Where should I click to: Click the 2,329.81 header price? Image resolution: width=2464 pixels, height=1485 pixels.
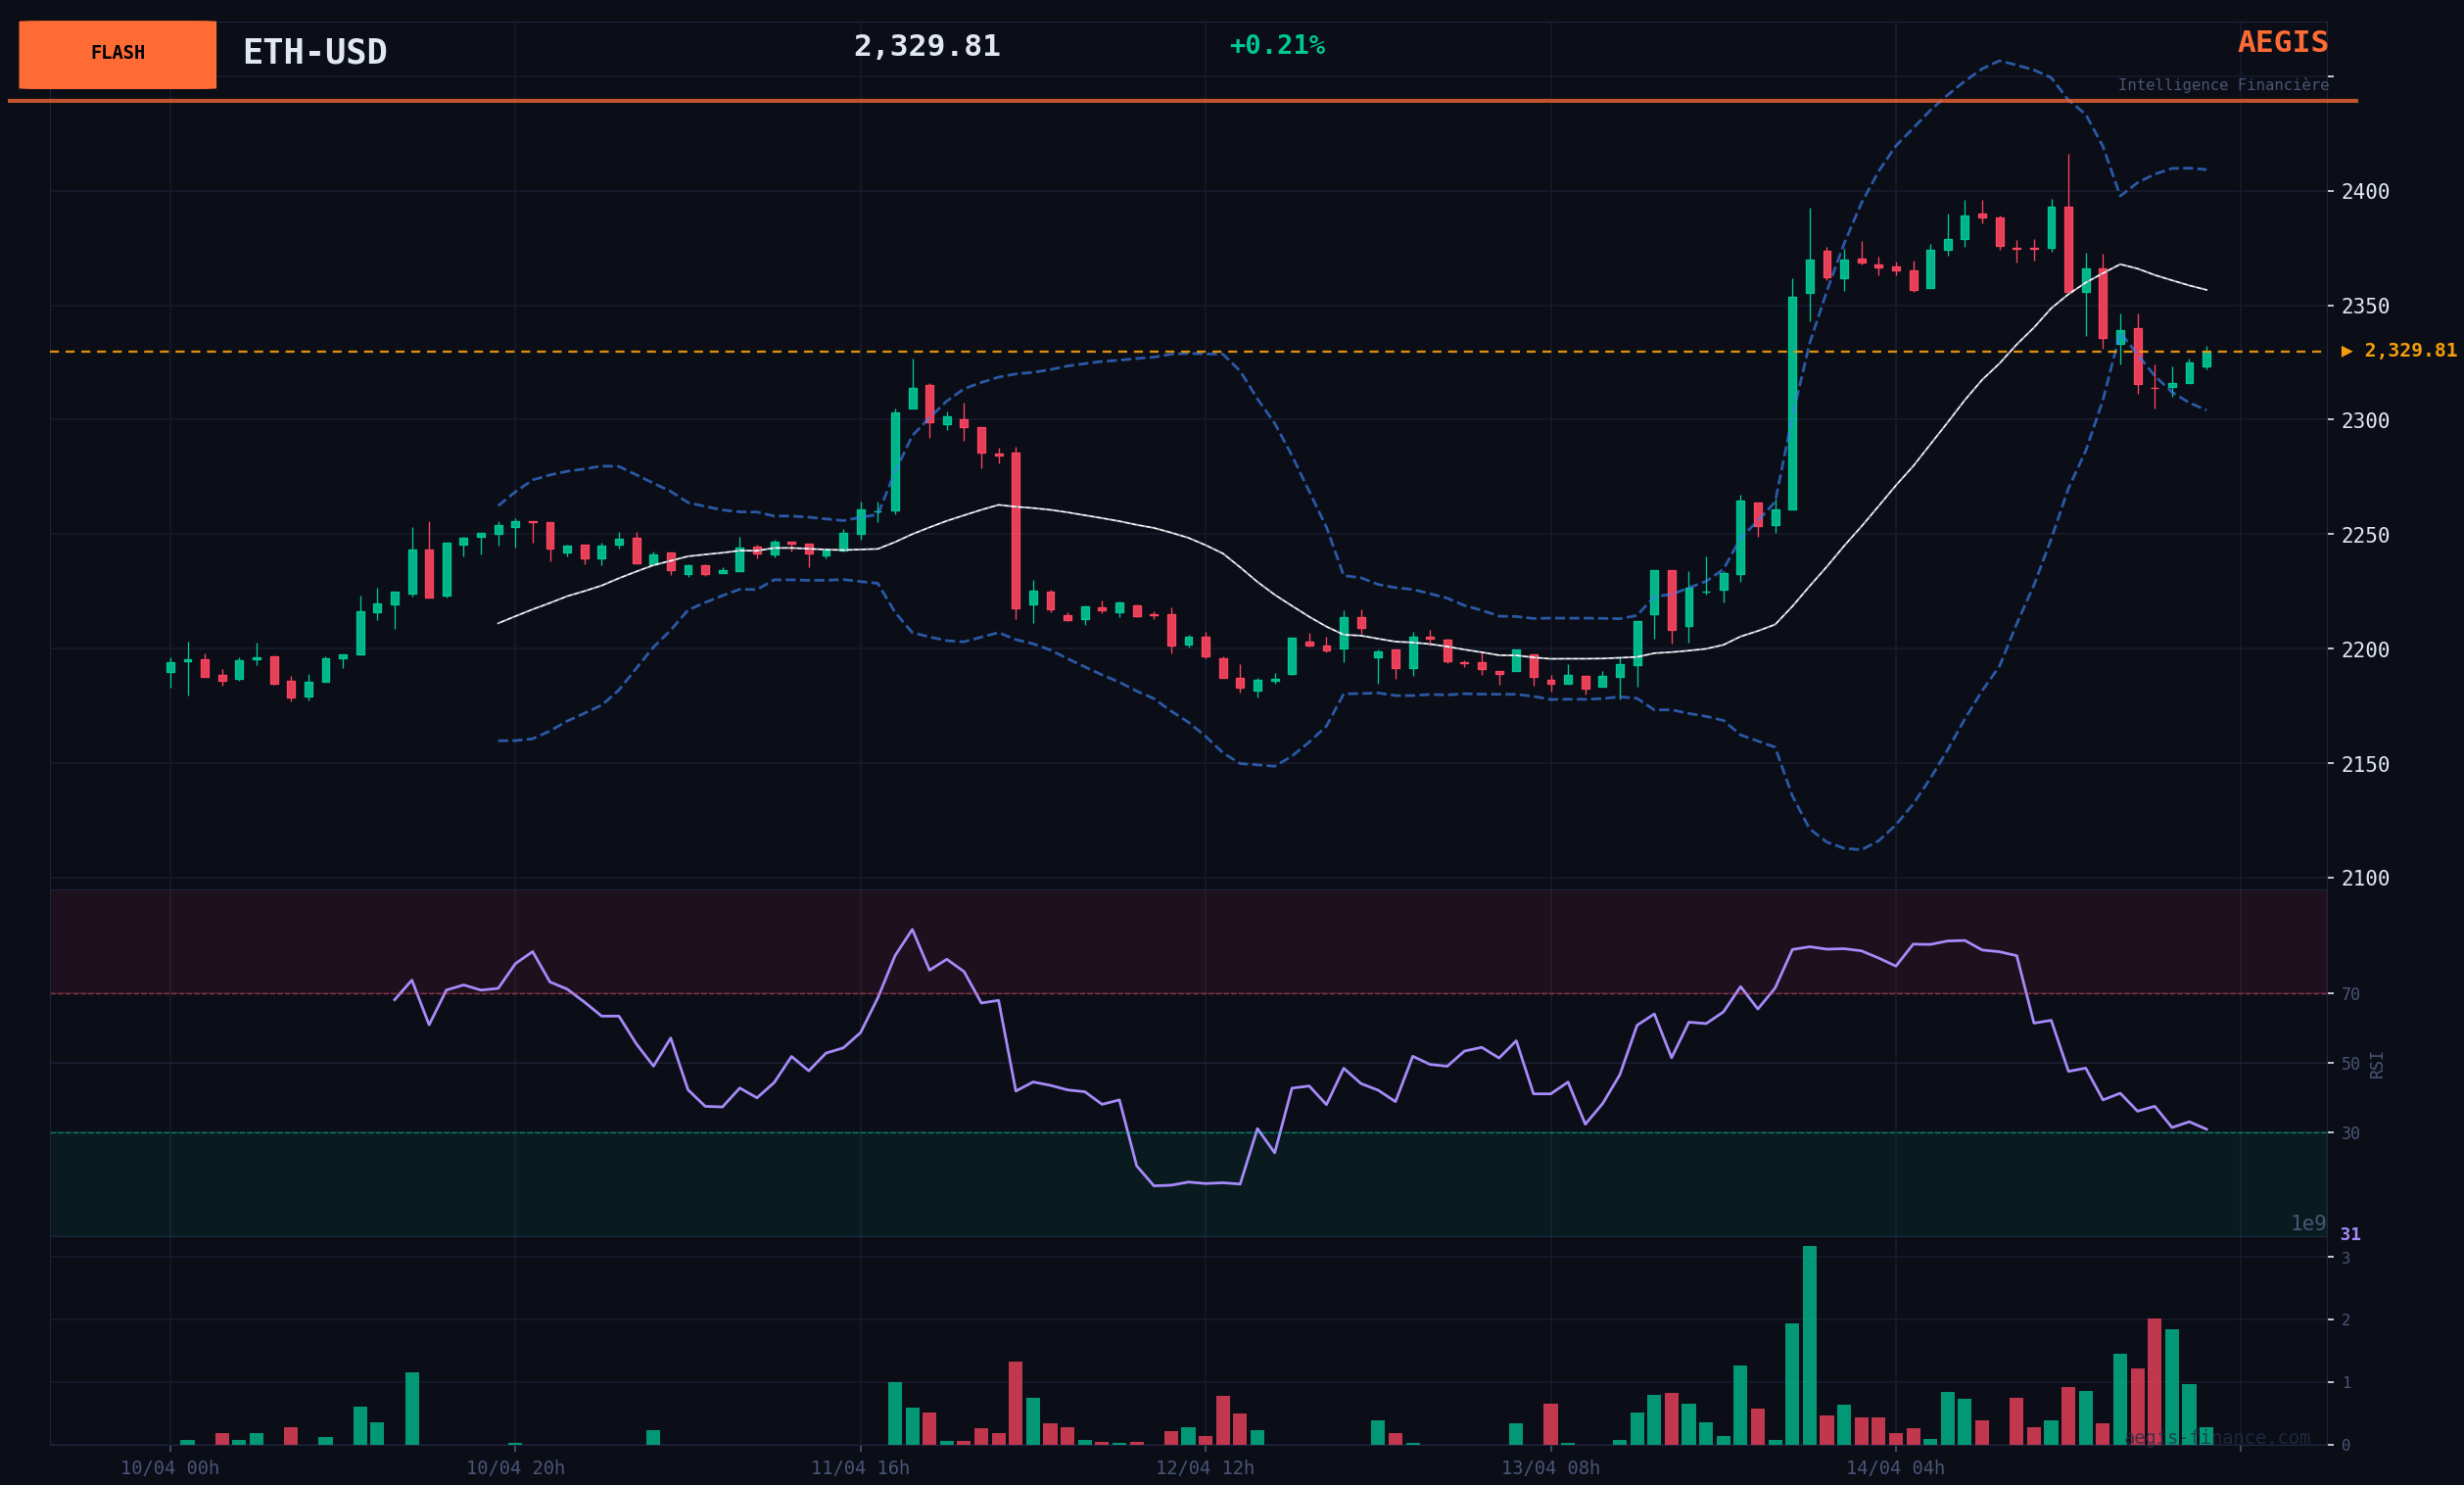pyautogui.click(x=926, y=46)
